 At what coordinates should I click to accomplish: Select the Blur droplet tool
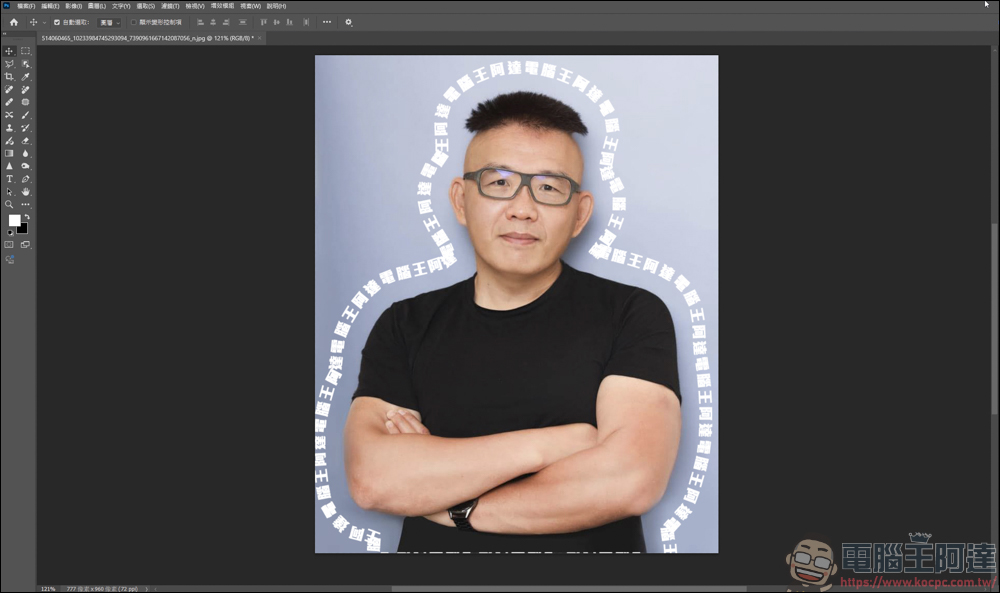26,153
